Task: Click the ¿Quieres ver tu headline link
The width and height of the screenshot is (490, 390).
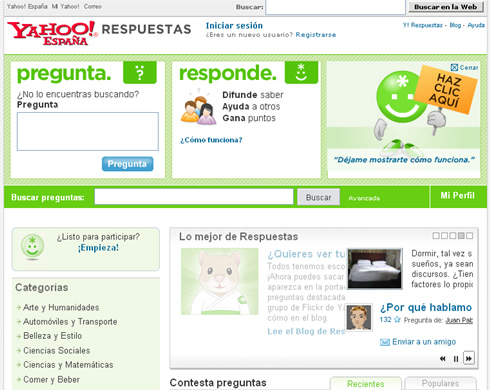Action: (x=306, y=254)
